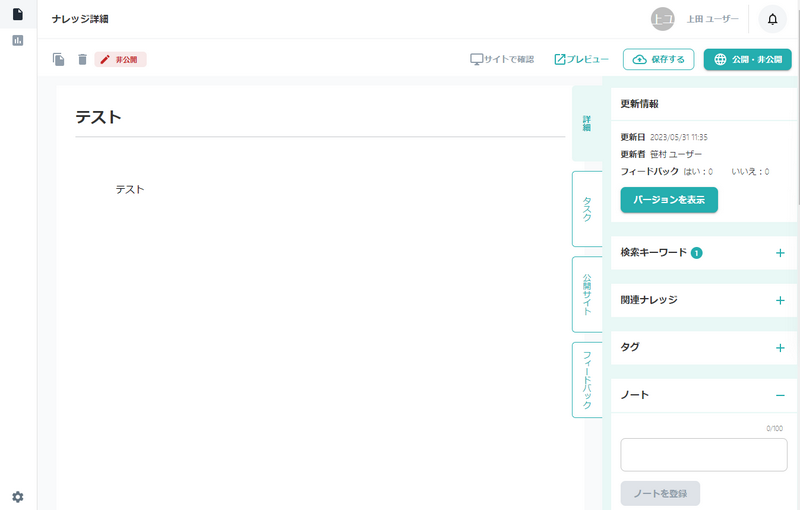This screenshot has height=510, width=800.
Task: Click the trash delete icon
Action: [82, 60]
